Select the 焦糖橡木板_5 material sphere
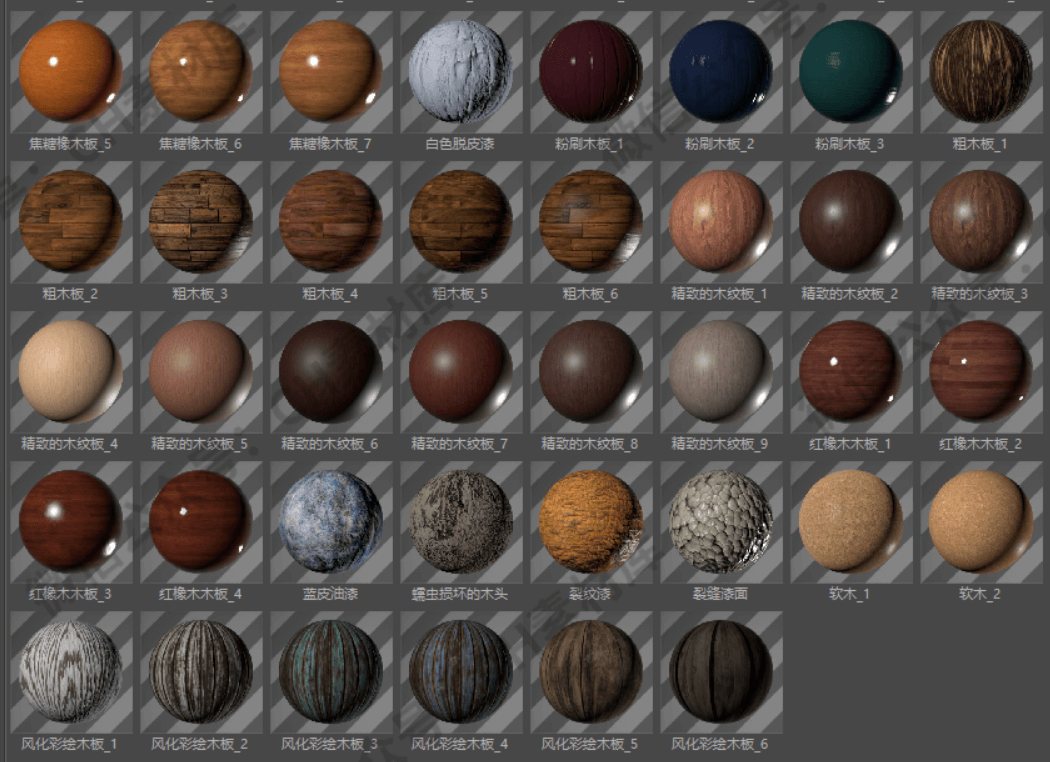 (x=68, y=71)
